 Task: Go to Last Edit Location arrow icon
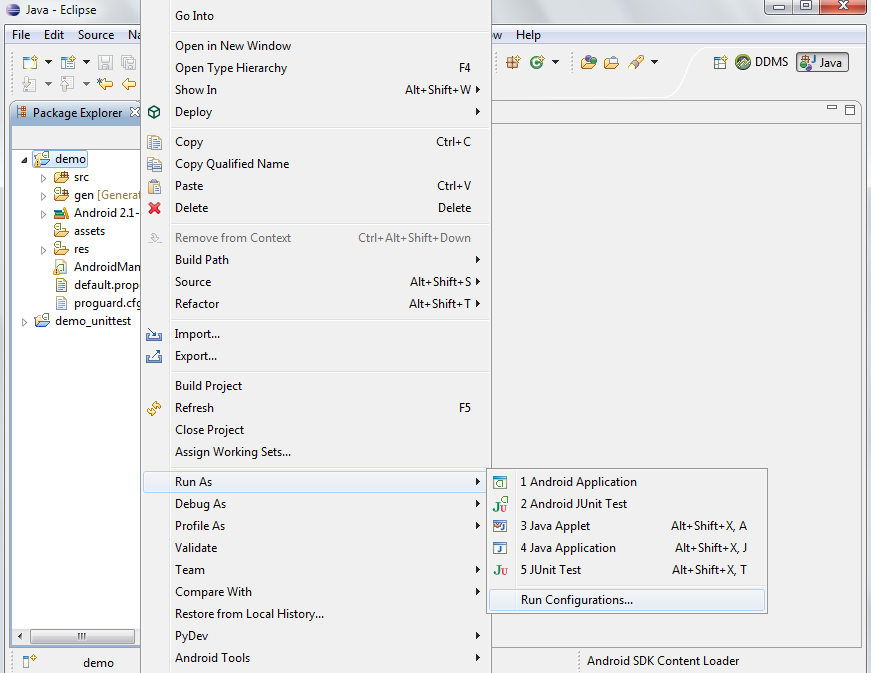click(x=105, y=84)
